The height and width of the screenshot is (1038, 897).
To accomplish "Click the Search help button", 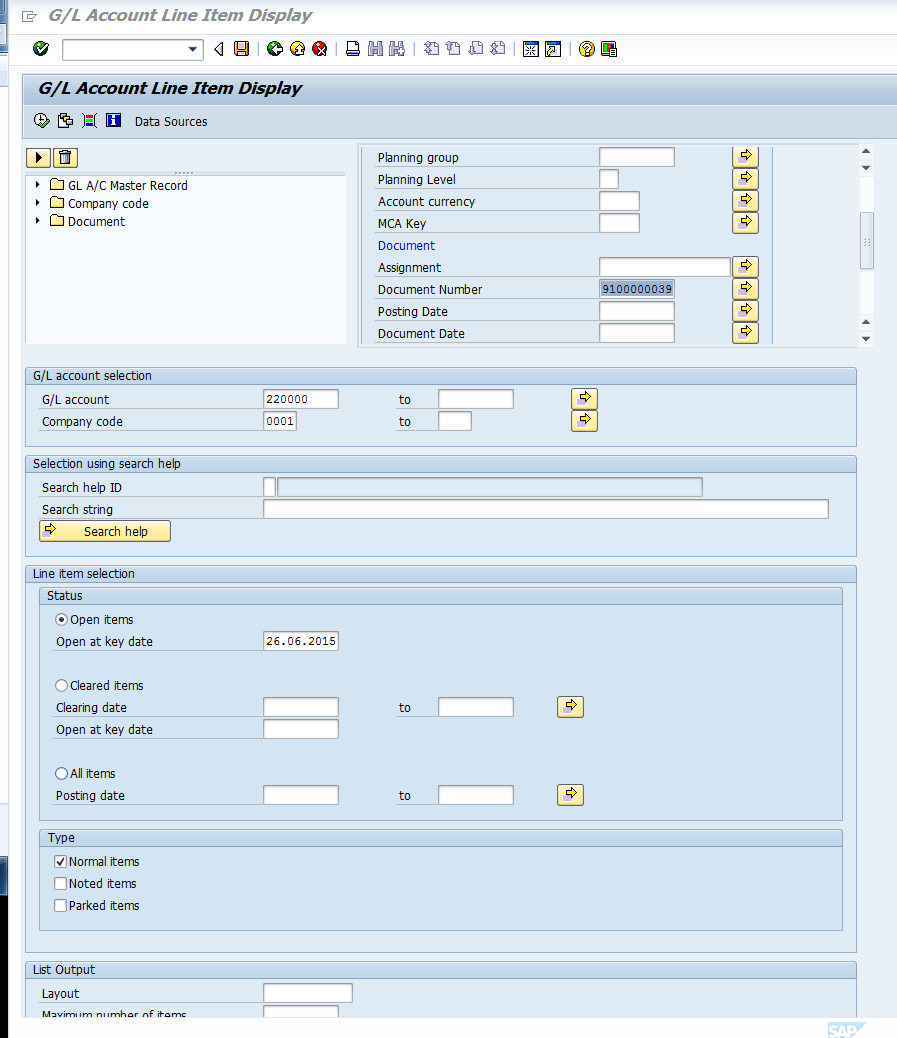I will pos(105,531).
